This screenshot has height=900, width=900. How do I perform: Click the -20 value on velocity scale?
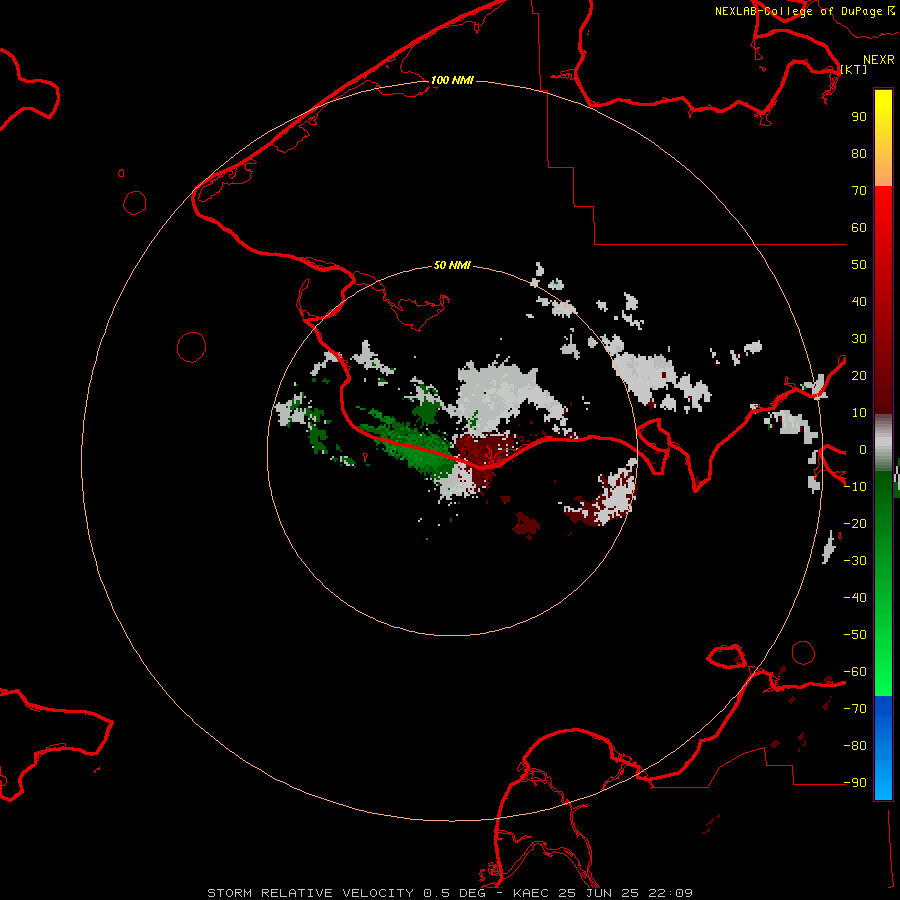(x=855, y=523)
